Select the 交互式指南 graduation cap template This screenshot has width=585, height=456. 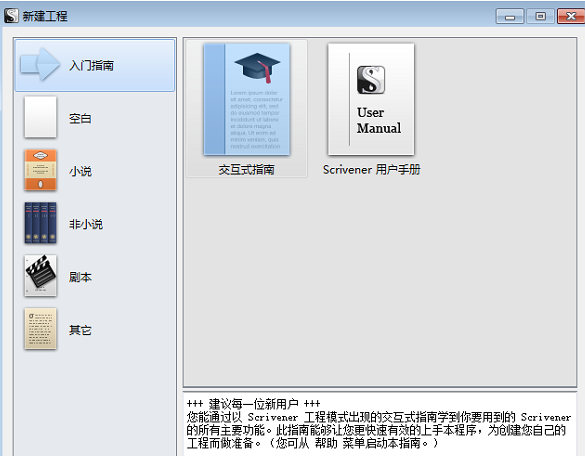coord(247,99)
